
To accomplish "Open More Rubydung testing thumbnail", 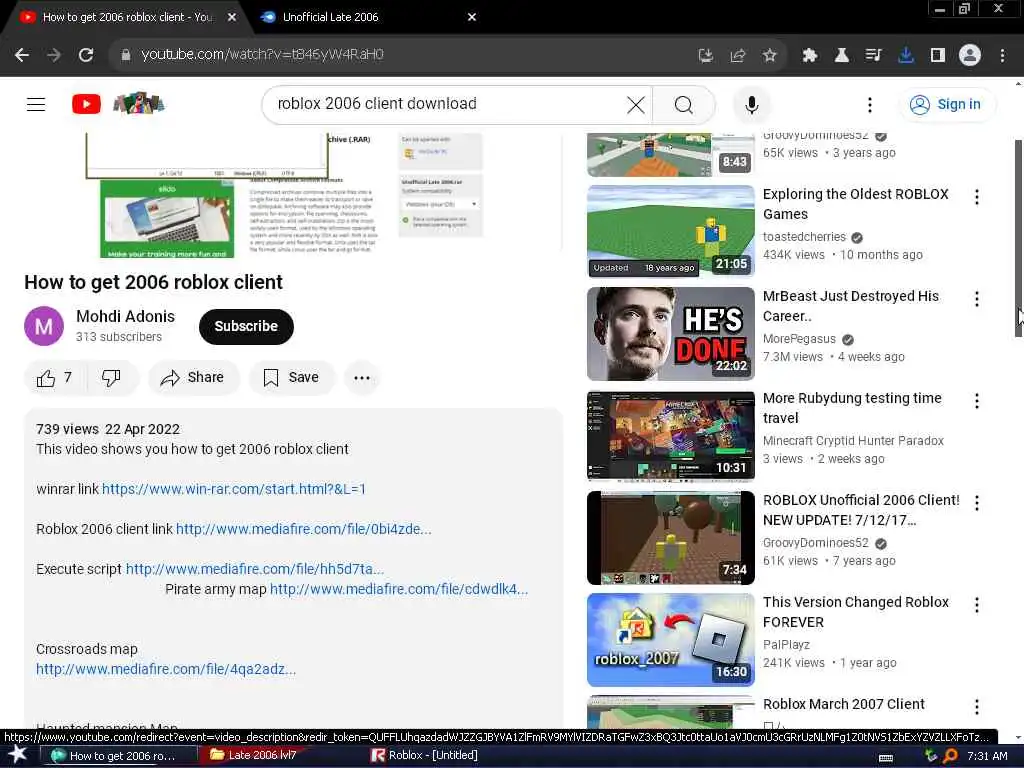I will 671,436.
